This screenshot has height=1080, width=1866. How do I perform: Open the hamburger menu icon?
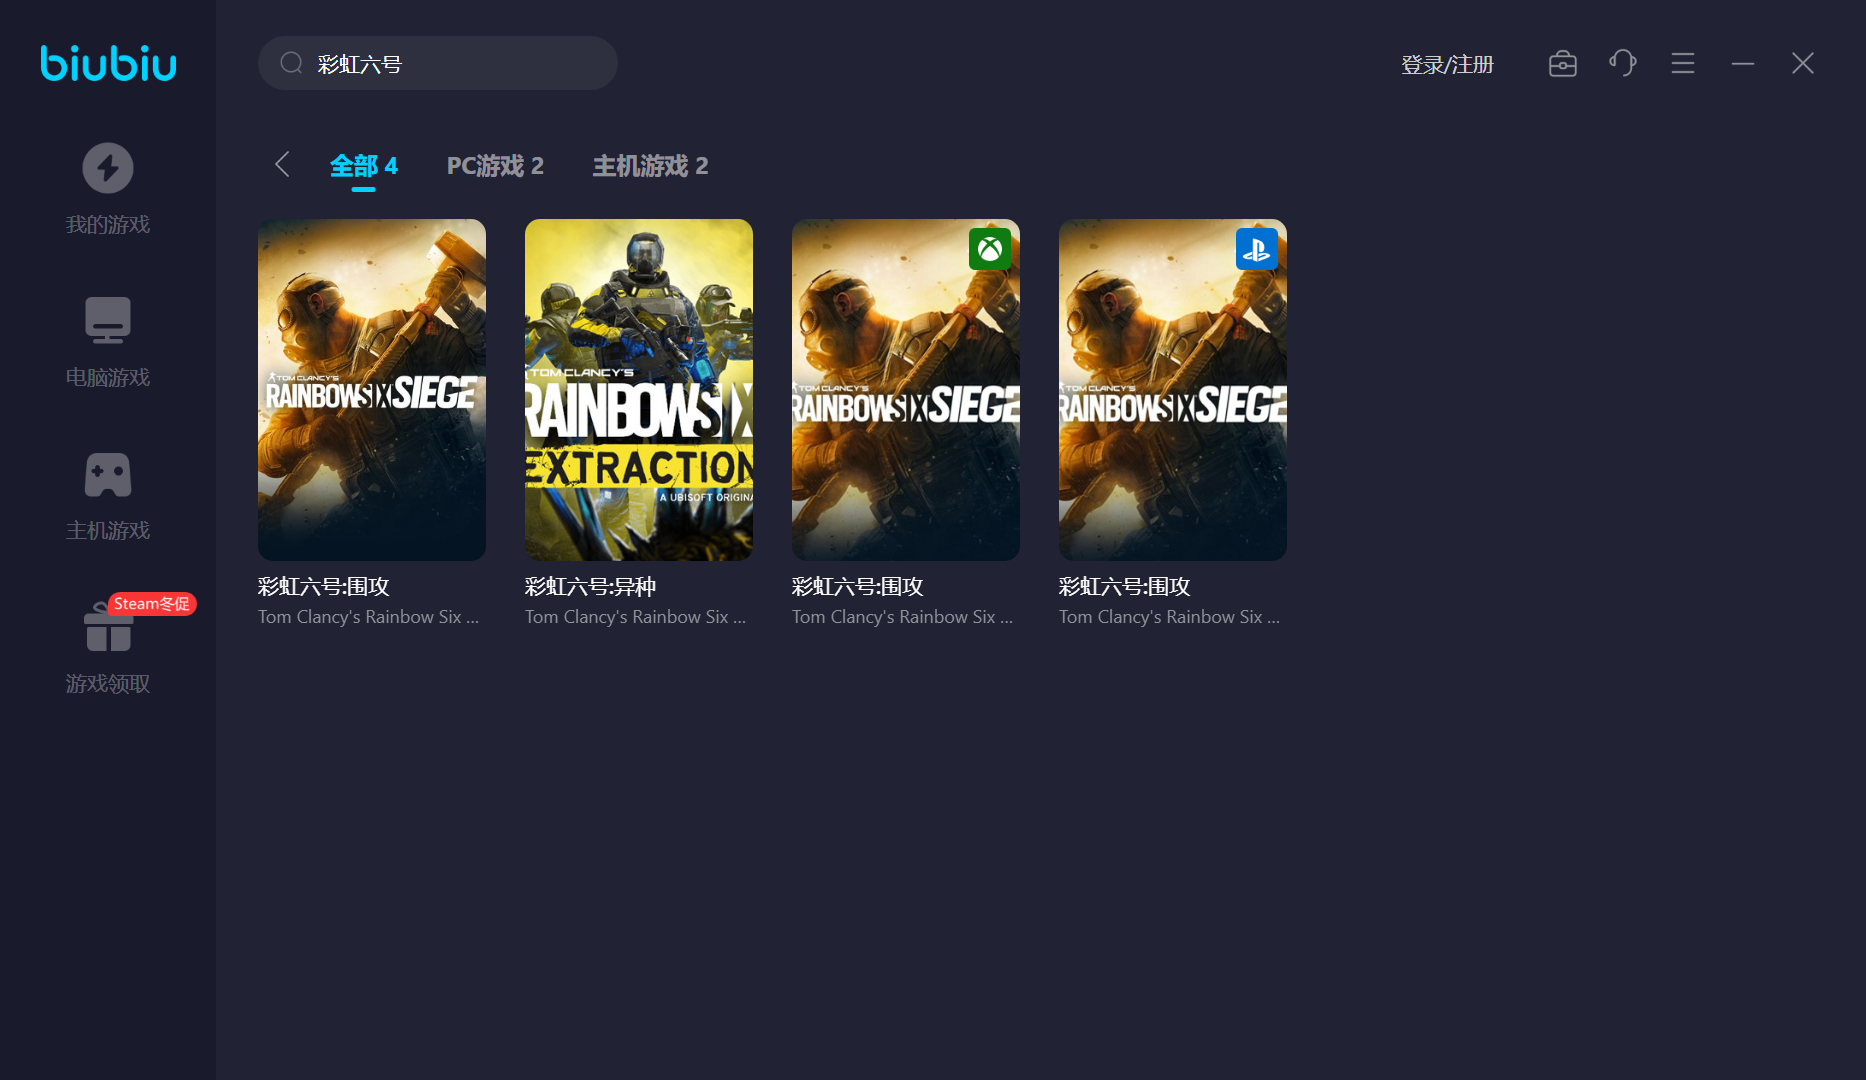(x=1682, y=64)
